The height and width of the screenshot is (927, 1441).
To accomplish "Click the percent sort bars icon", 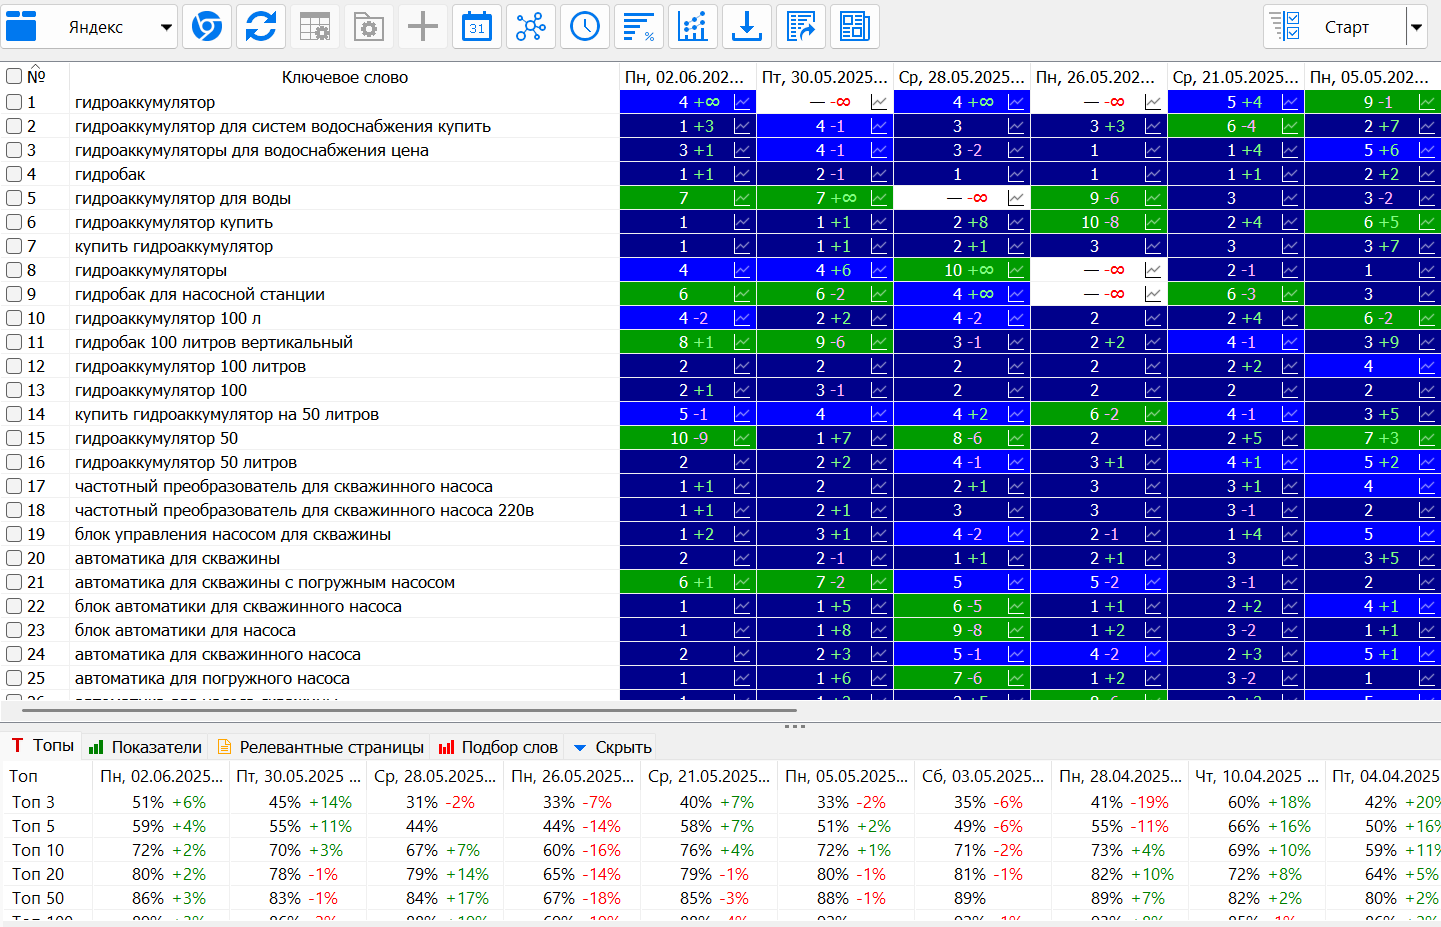I will click(x=639, y=27).
